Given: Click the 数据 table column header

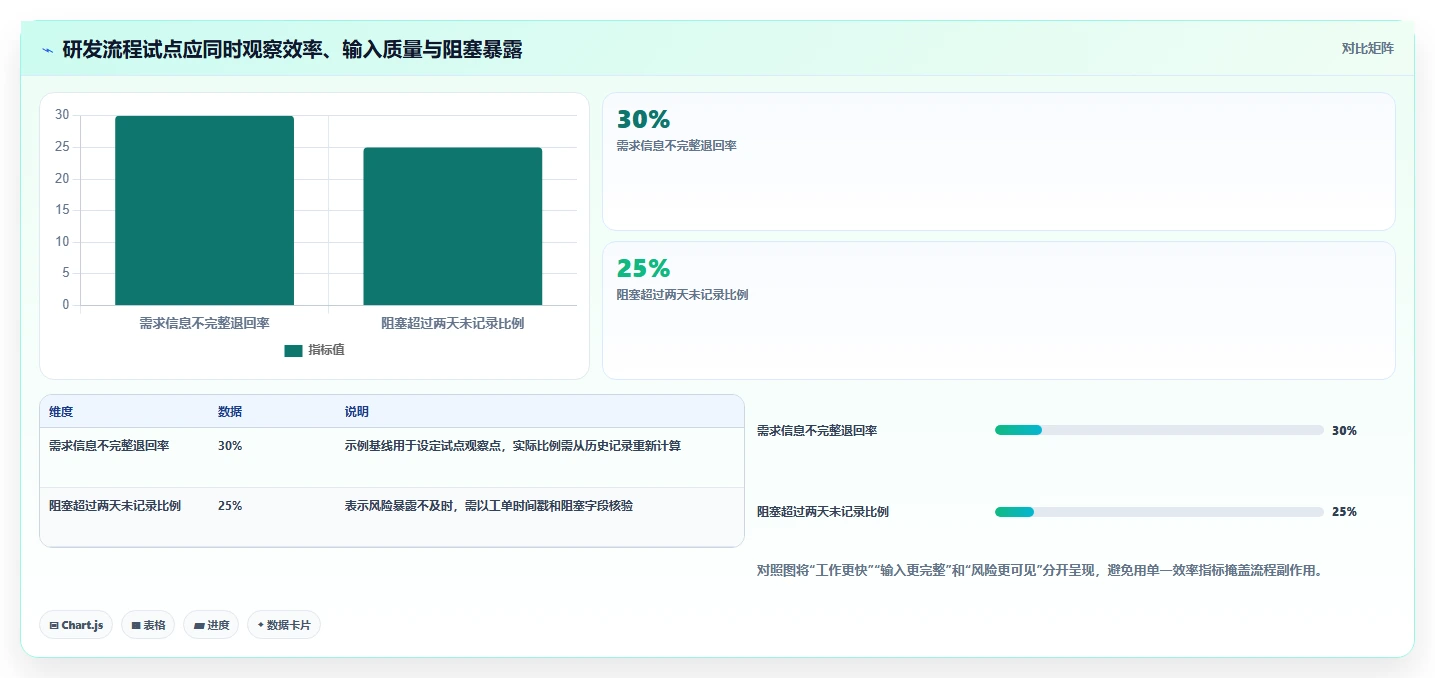Looking at the screenshot, I should pyautogui.click(x=230, y=412).
